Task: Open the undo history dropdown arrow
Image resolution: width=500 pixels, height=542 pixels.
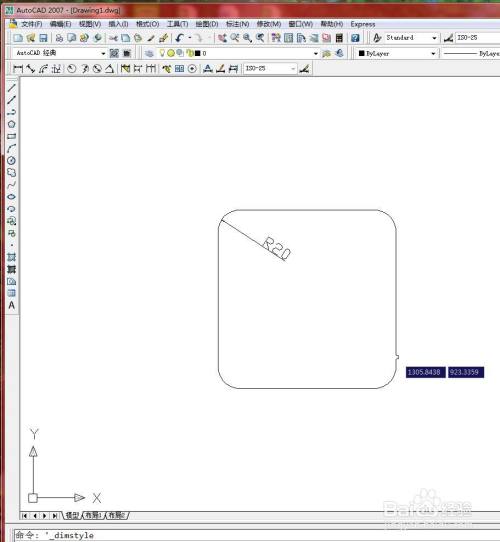Action: (x=190, y=38)
